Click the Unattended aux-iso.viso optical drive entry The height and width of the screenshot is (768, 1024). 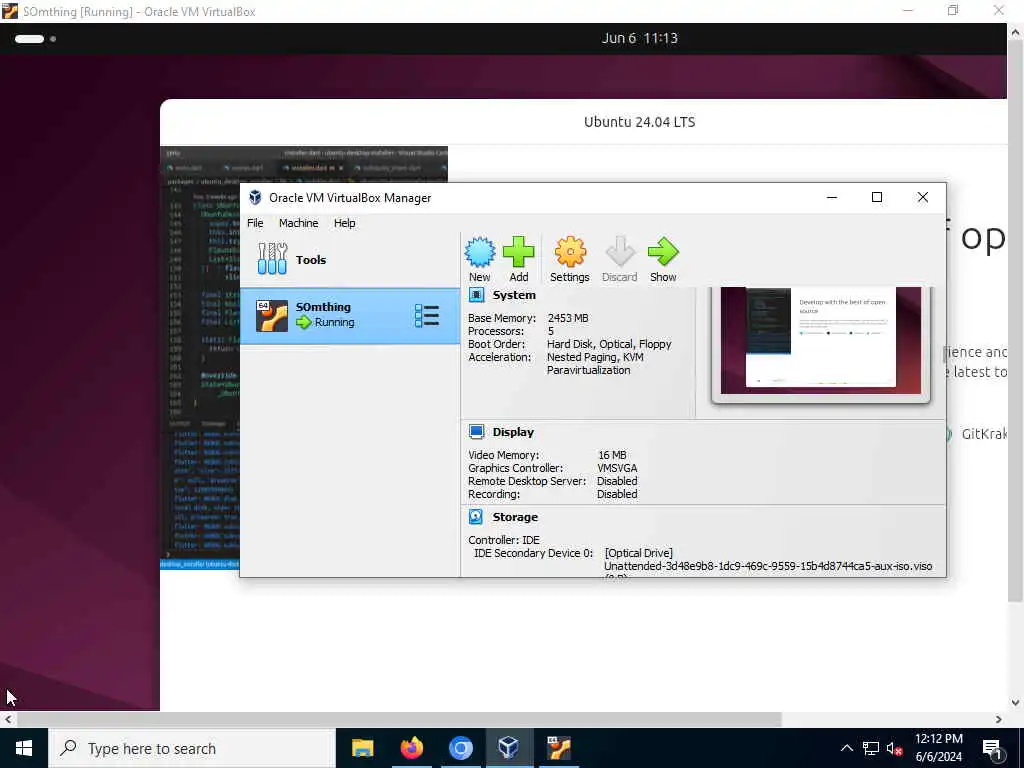768,566
